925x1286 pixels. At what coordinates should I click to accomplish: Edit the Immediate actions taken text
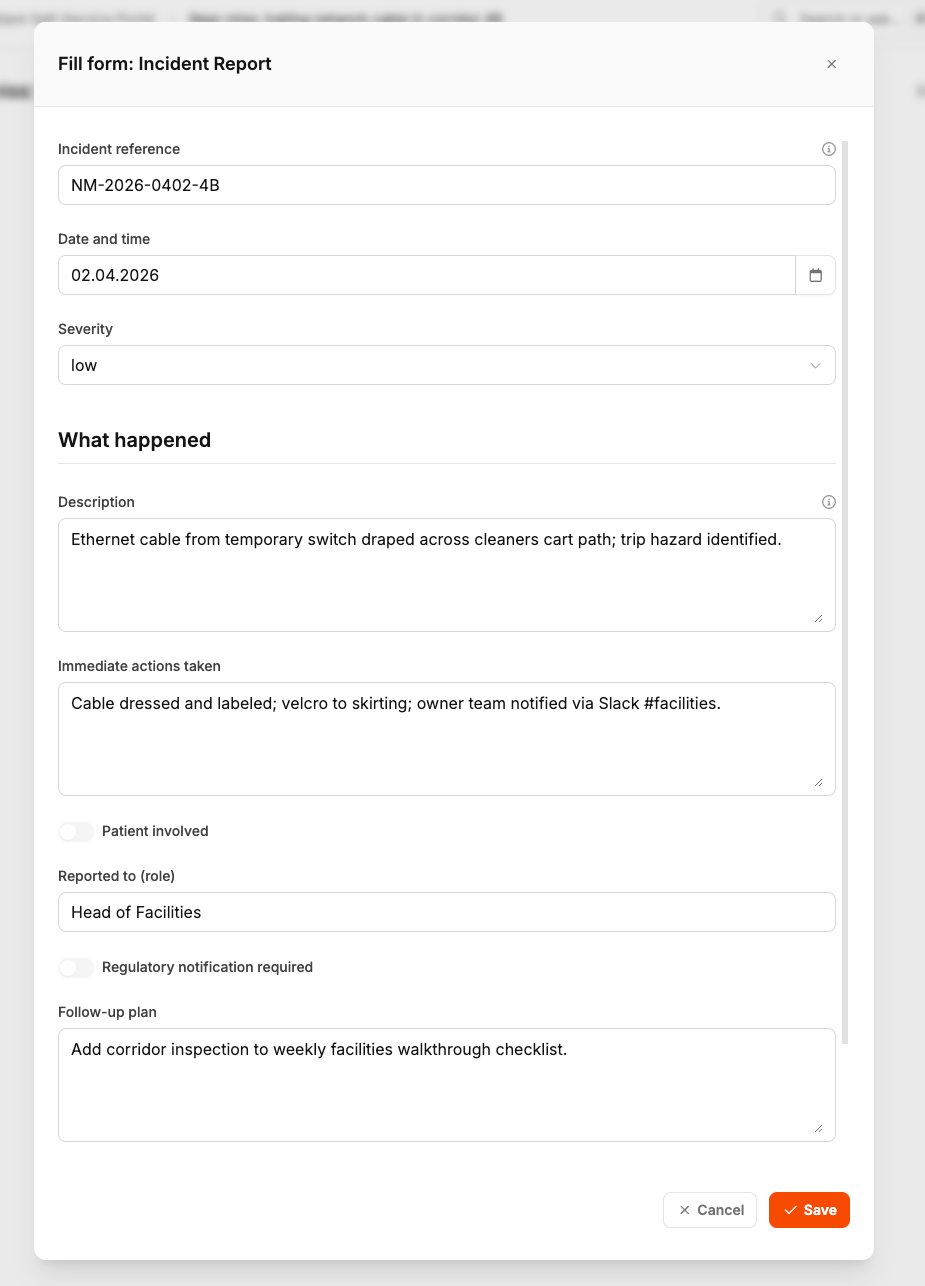pyautogui.click(x=446, y=739)
